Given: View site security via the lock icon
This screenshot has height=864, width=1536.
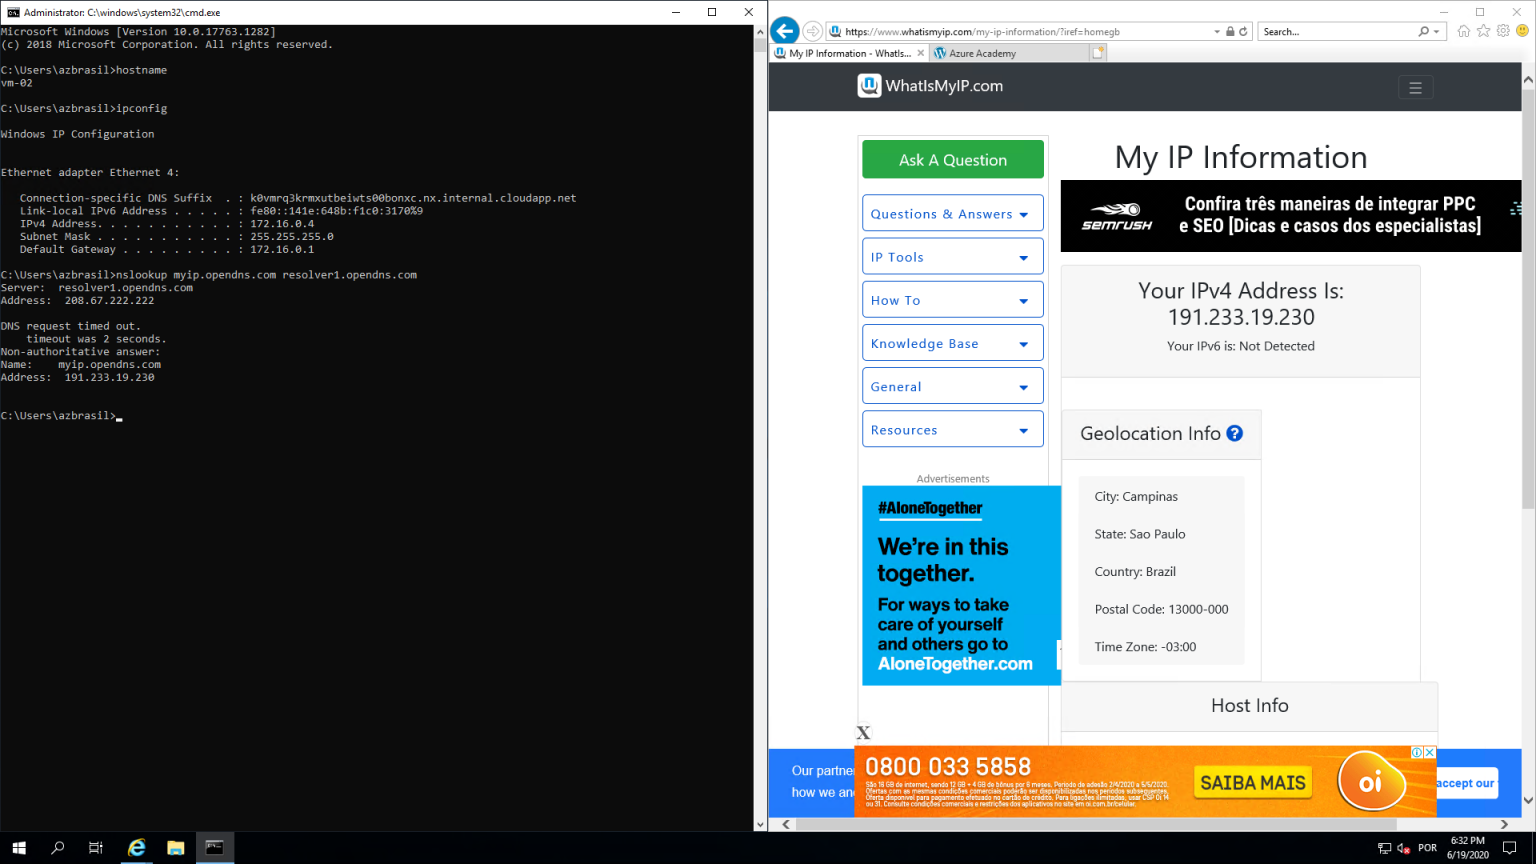Looking at the screenshot, I should point(1229,31).
